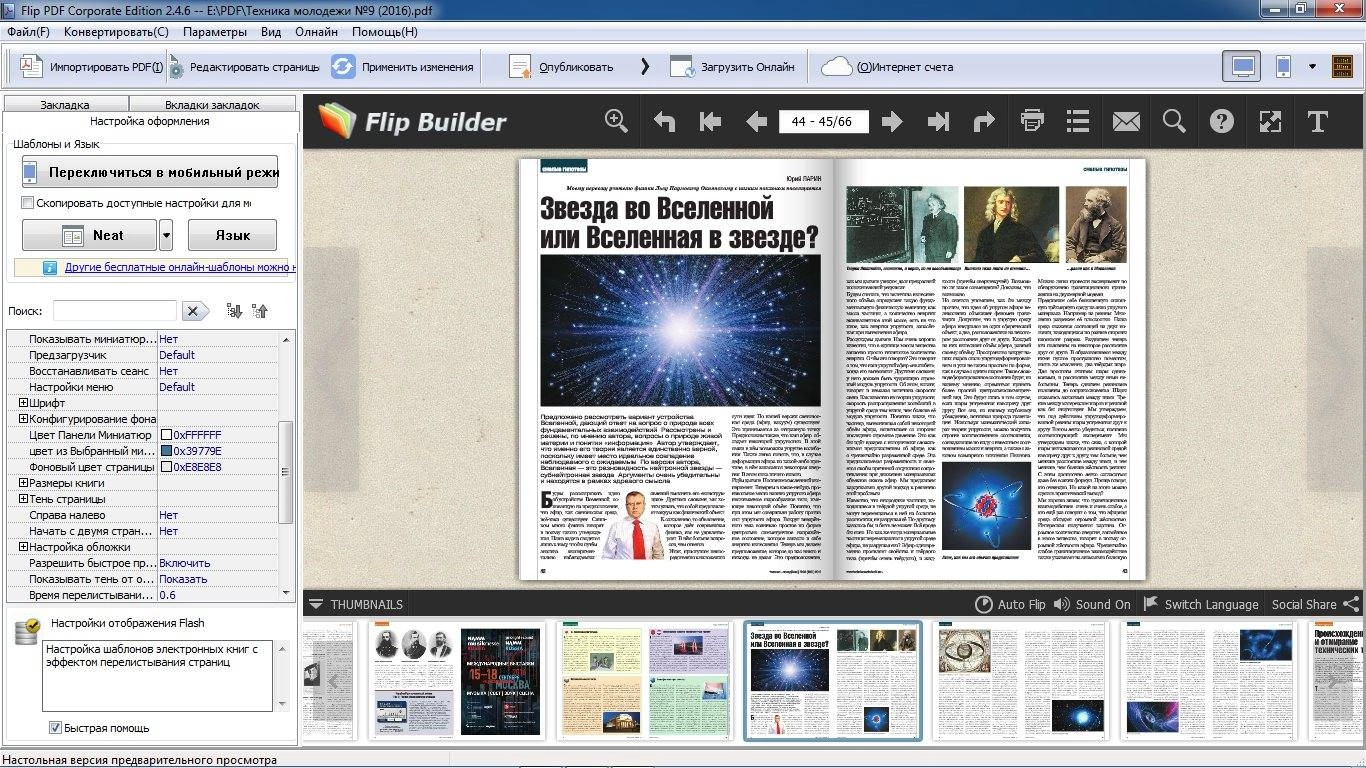
Task: Select mobile preview mode phone icon
Action: pyautogui.click(x=1284, y=67)
